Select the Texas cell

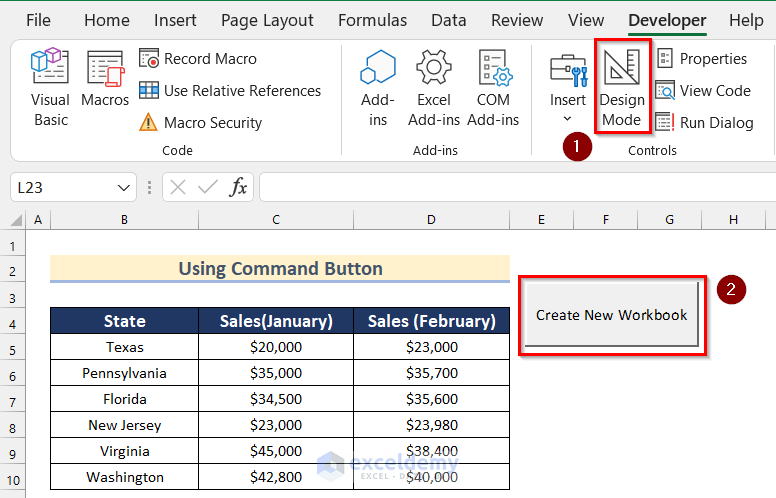point(125,347)
